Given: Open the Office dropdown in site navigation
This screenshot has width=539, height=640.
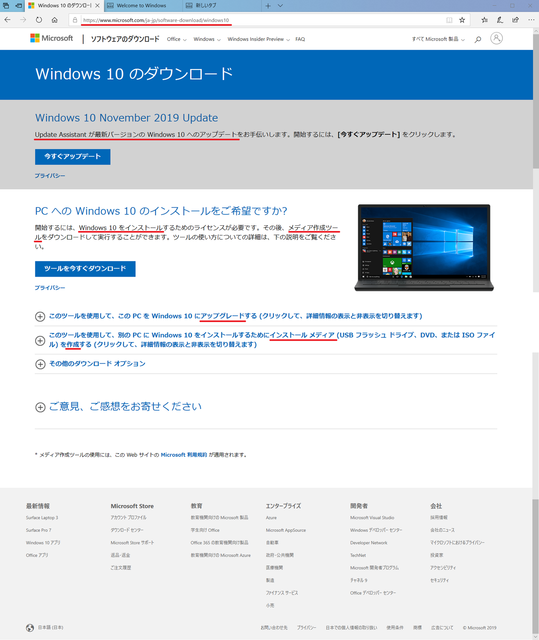Looking at the screenshot, I should tap(177, 39).
